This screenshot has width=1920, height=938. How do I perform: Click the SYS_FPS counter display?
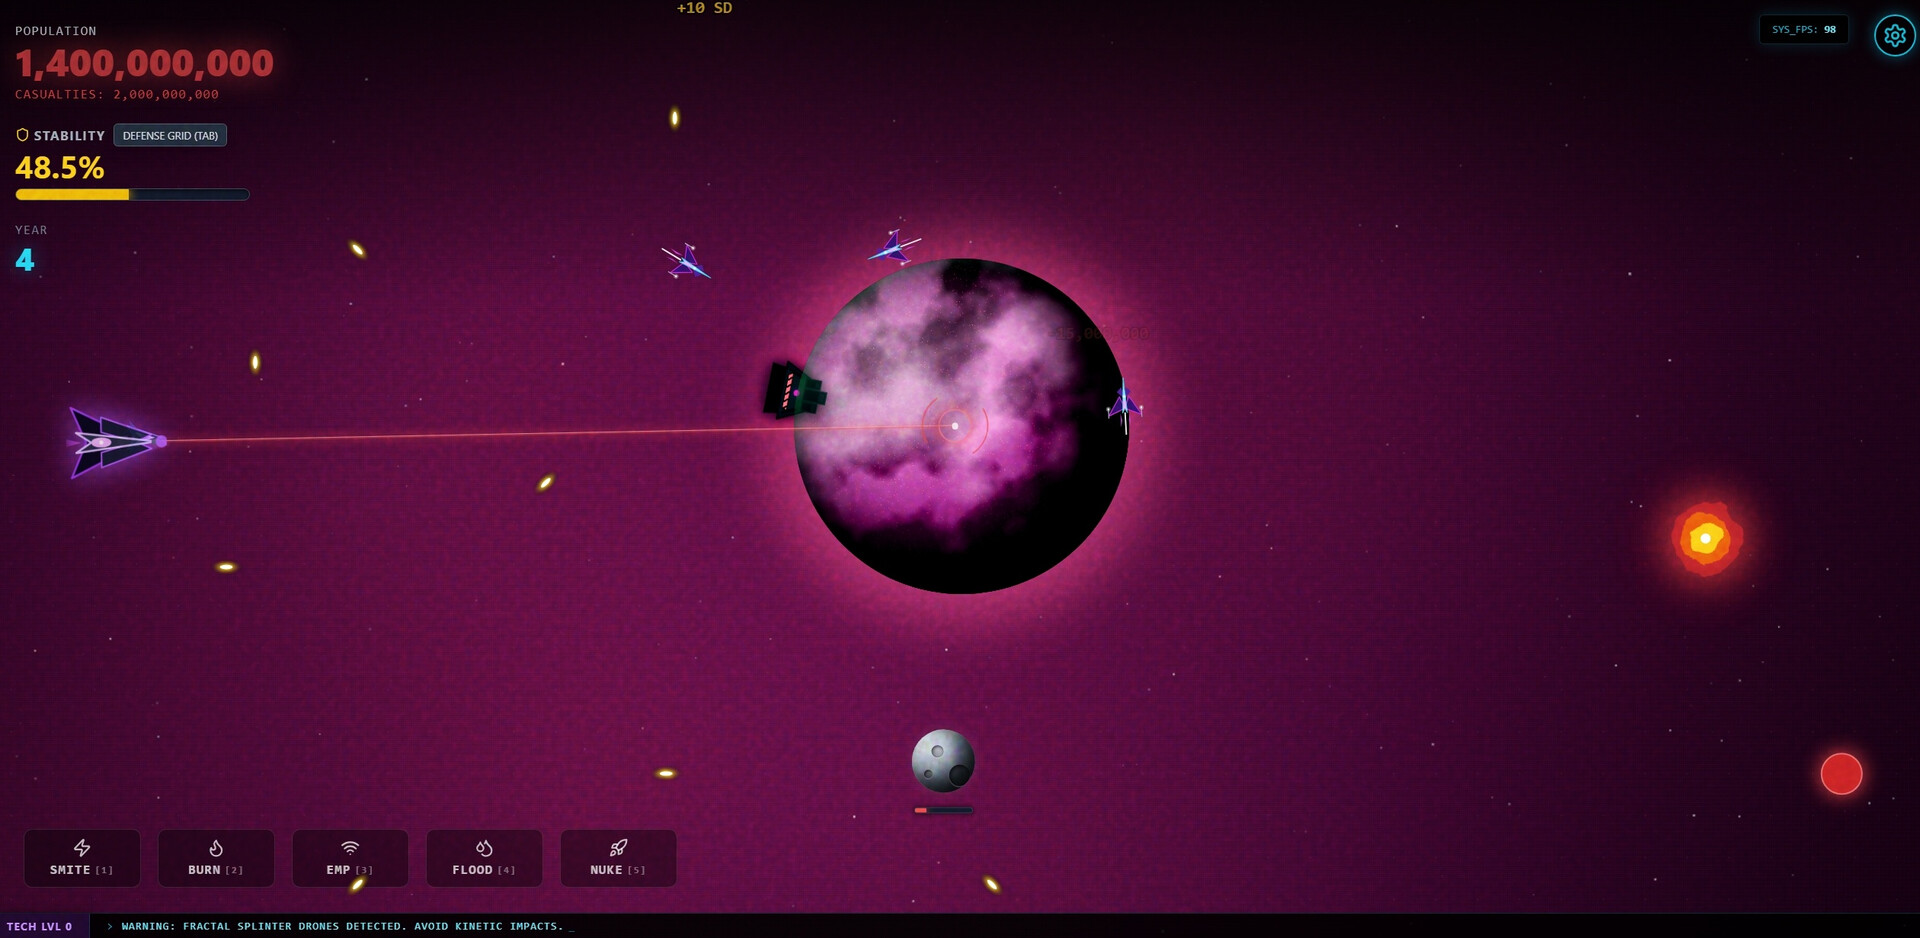tap(1804, 29)
